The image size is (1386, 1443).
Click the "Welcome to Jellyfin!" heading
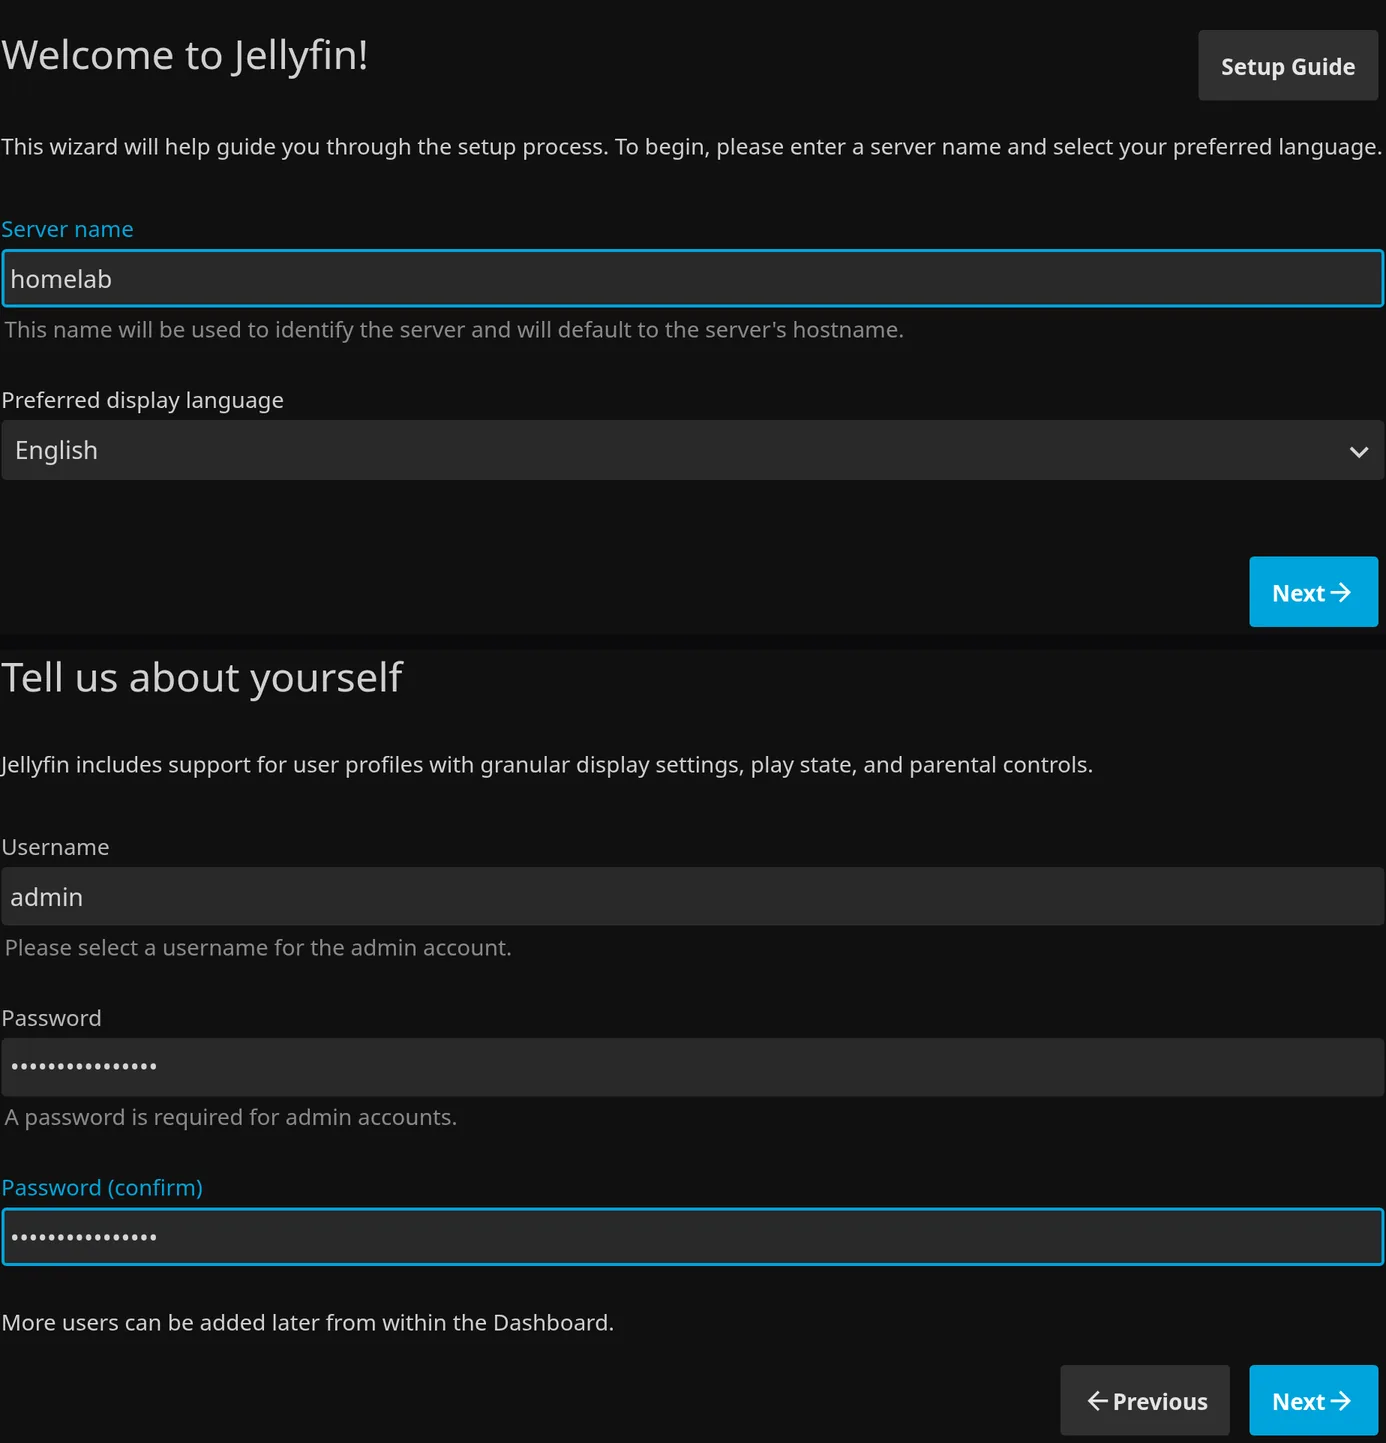(185, 55)
